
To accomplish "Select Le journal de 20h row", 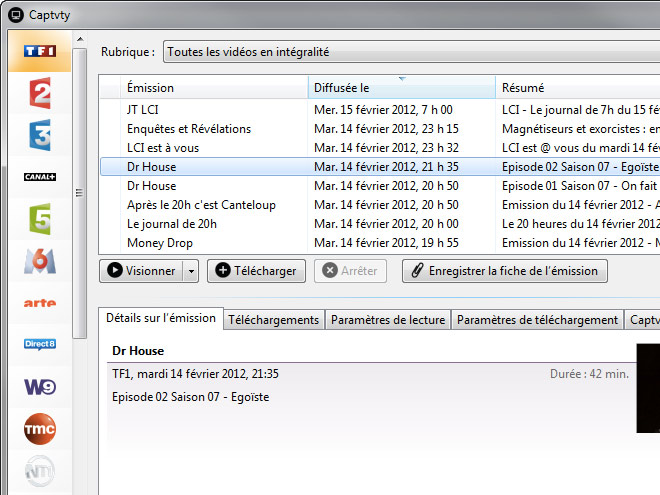I will tap(380, 224).
